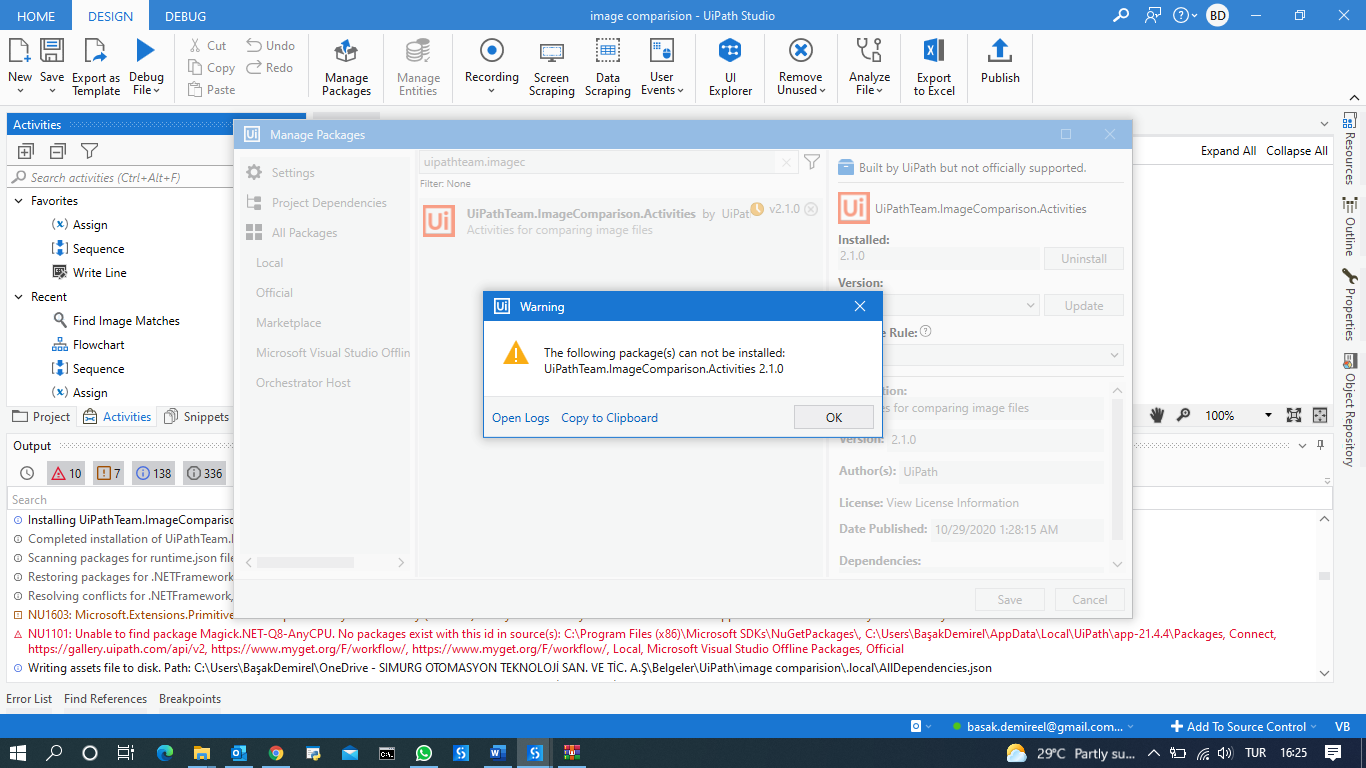Click the filter funnel in Manage Packages
The height and width of the screenshot is (768, 1366).
pos(812,162)
